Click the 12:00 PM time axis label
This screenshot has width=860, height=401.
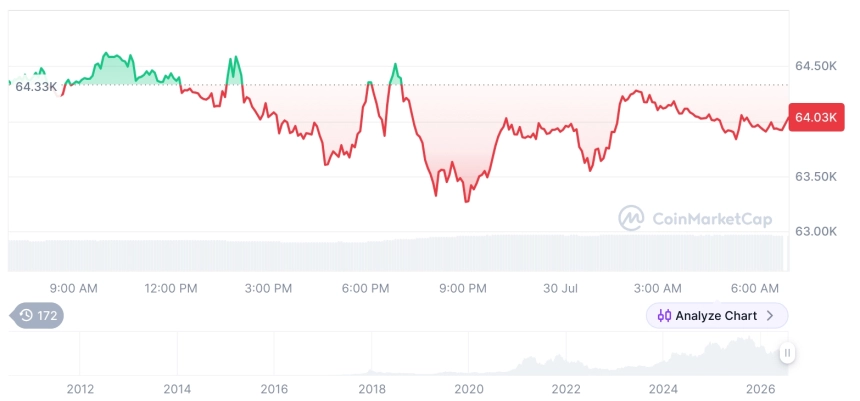[171, 289]
